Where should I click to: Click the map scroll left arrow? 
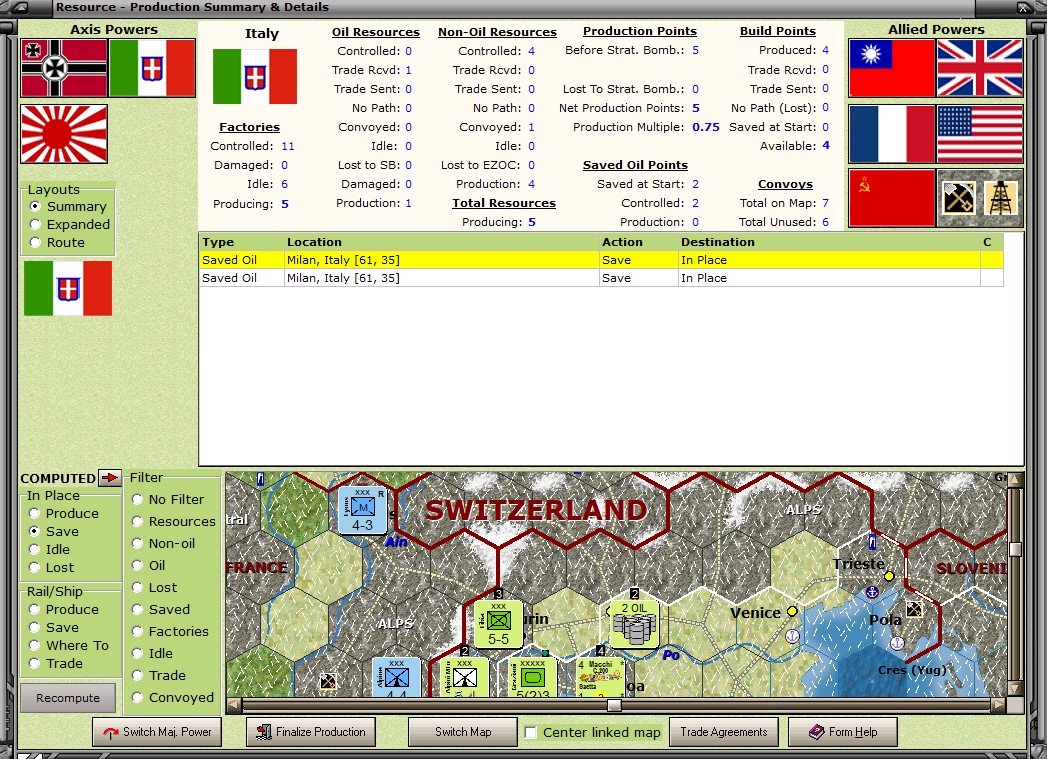(x=233, y=705)
